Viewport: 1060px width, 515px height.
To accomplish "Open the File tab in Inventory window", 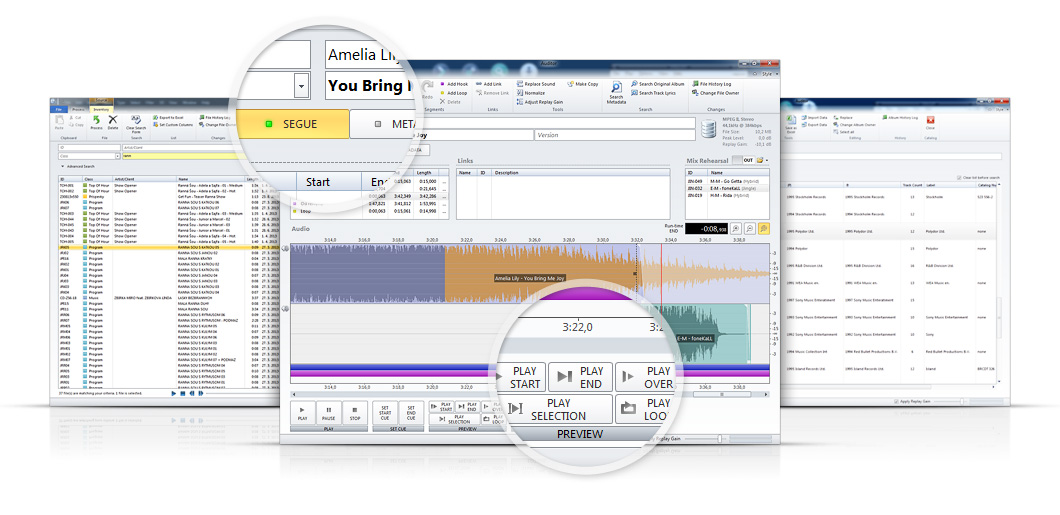I will 59,109.
